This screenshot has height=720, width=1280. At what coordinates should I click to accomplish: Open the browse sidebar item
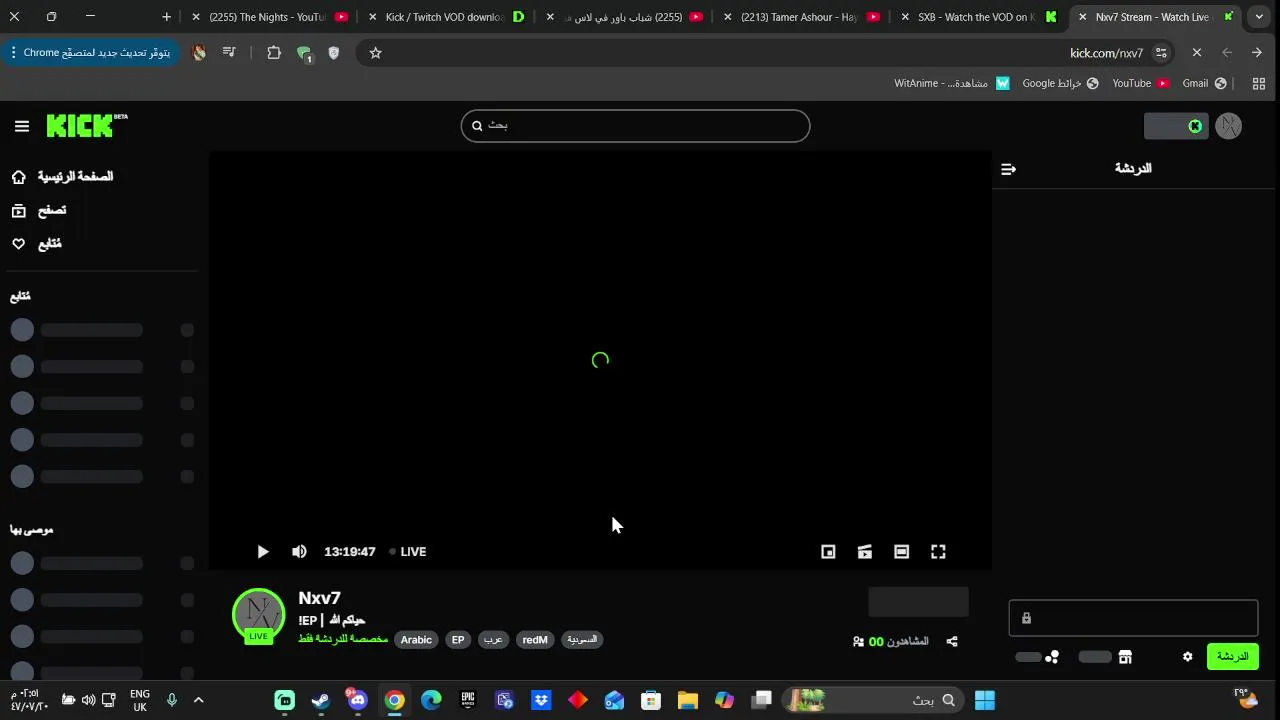point(38,210)
